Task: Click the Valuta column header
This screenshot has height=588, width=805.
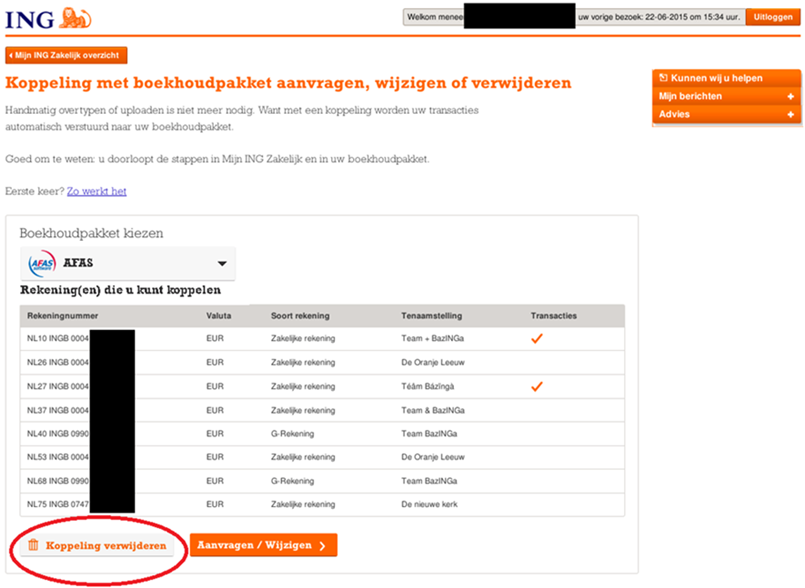Action: 219,316
